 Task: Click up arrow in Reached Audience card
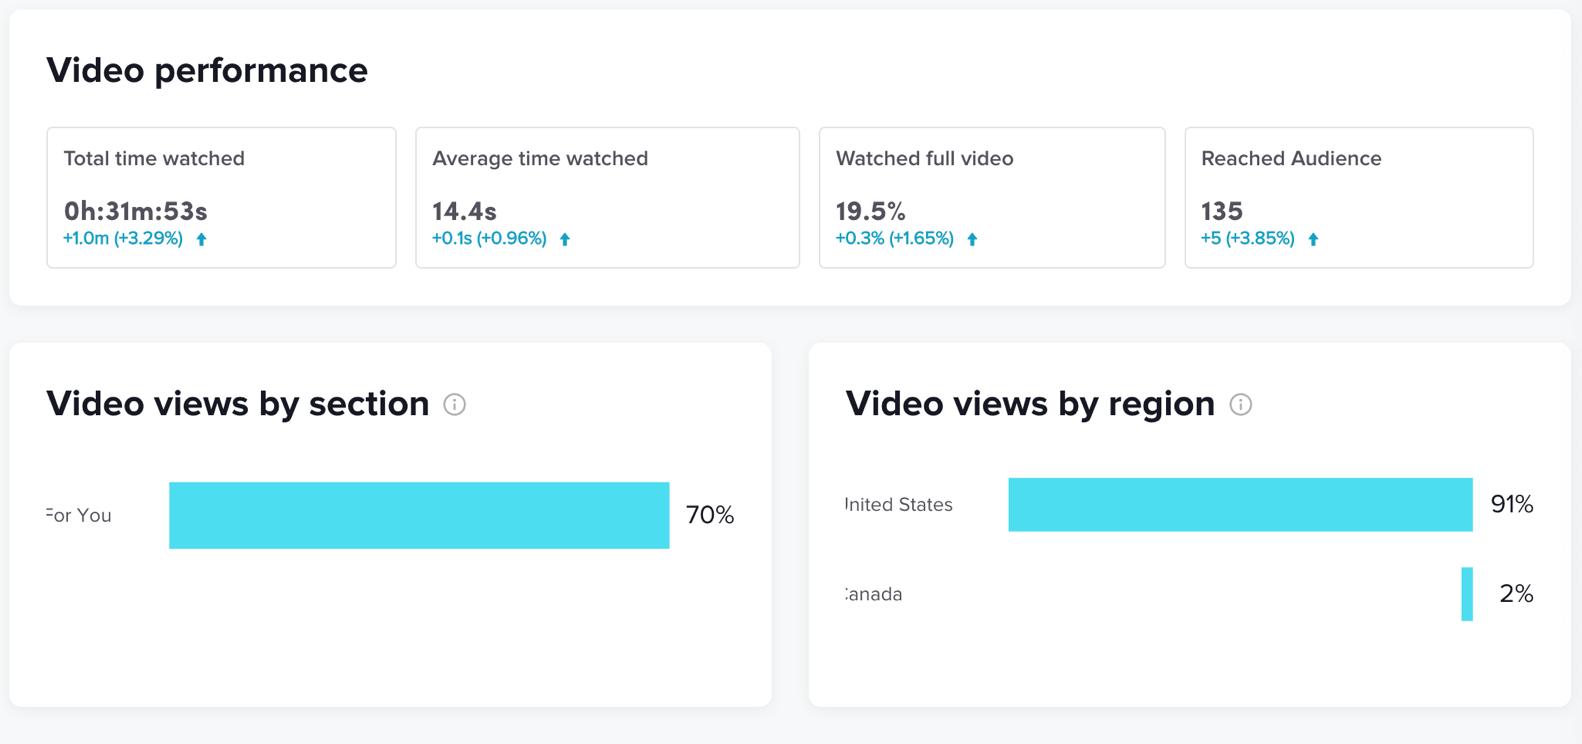point(1313,239)
